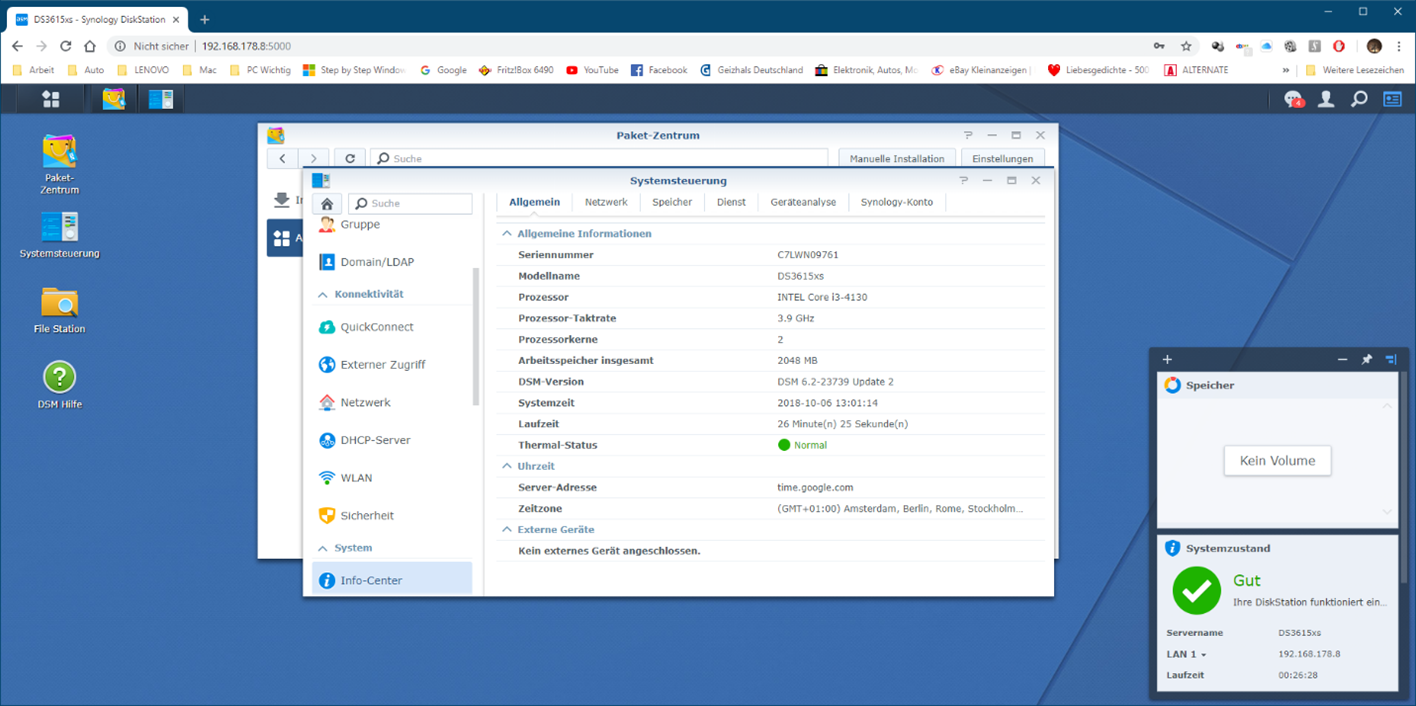Click the Manuelle Installation button
The width and height of the screenshot is (1416, 706).
click(x=896, y=158)
